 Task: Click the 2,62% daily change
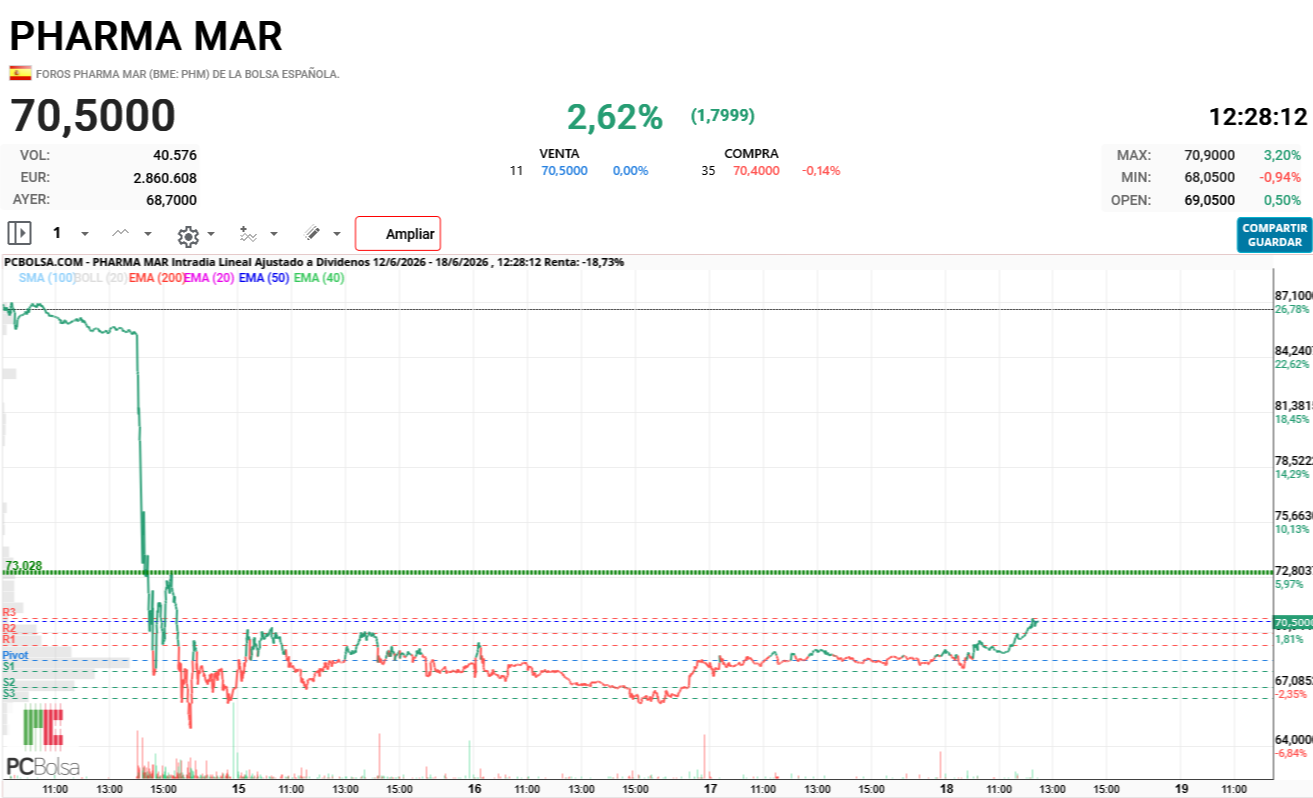click(x=615, y=117)
